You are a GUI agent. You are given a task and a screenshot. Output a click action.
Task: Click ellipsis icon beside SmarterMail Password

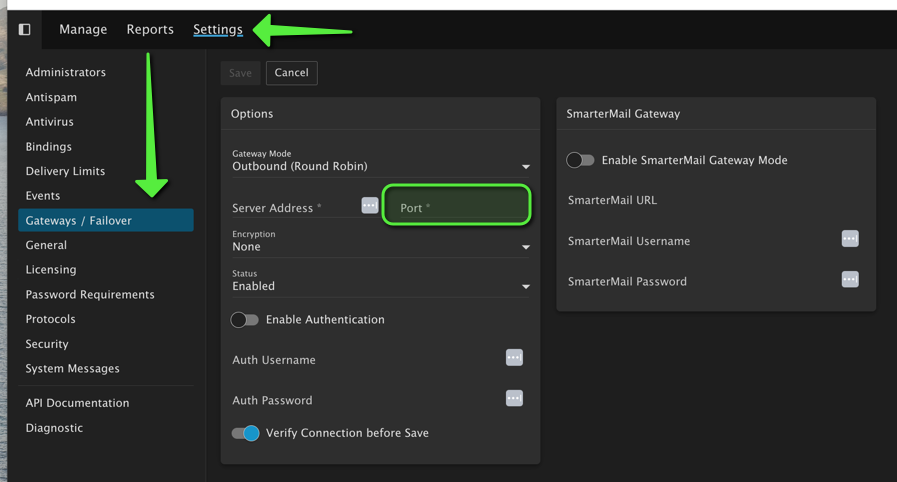click(x=849, y=280)
